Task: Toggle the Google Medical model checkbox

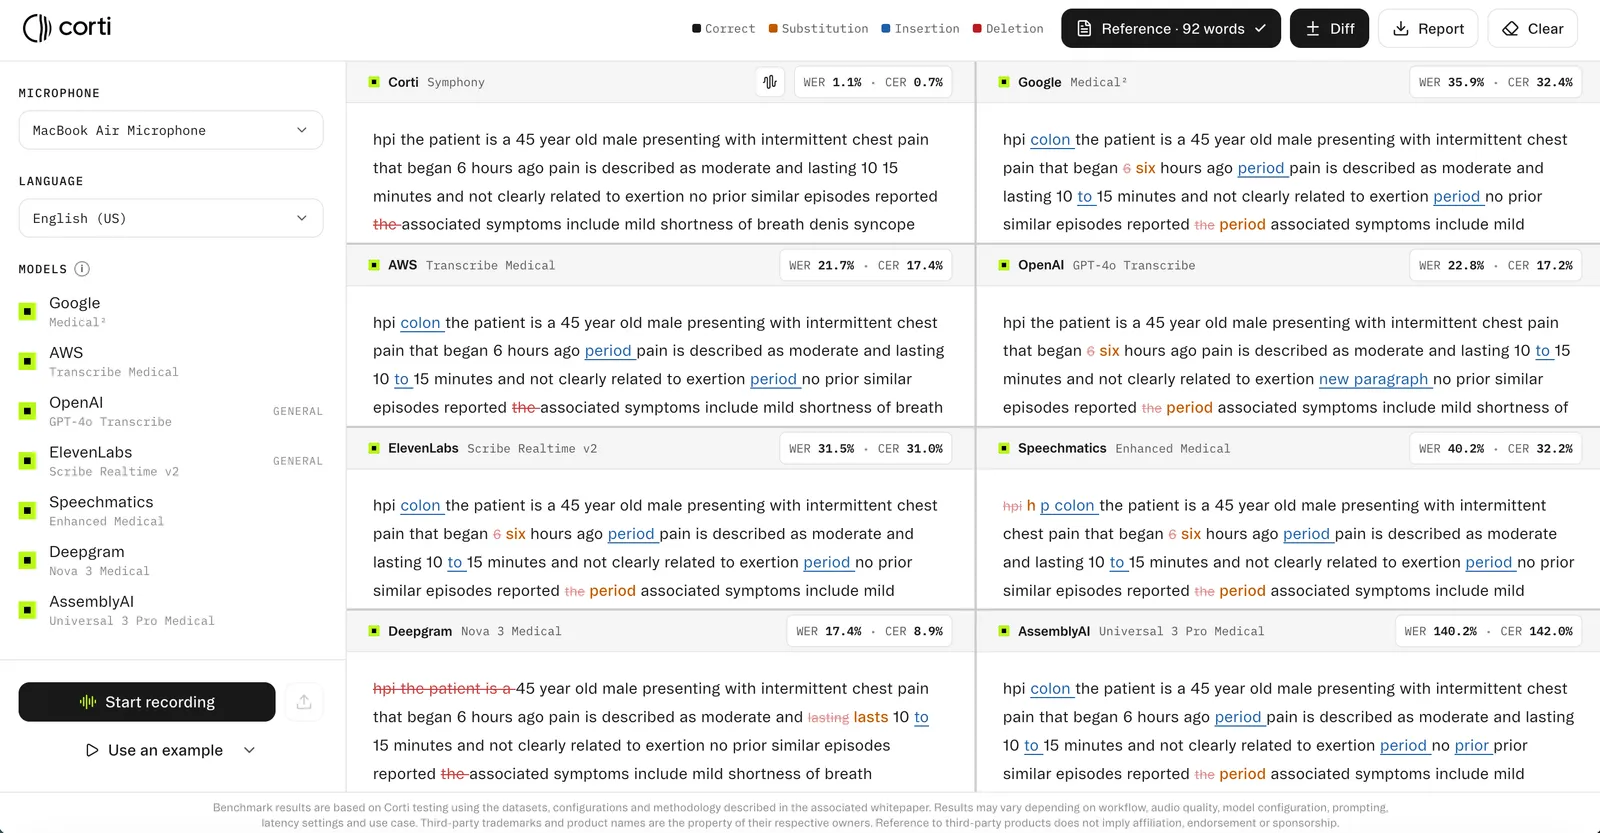Action: [28, 311]
